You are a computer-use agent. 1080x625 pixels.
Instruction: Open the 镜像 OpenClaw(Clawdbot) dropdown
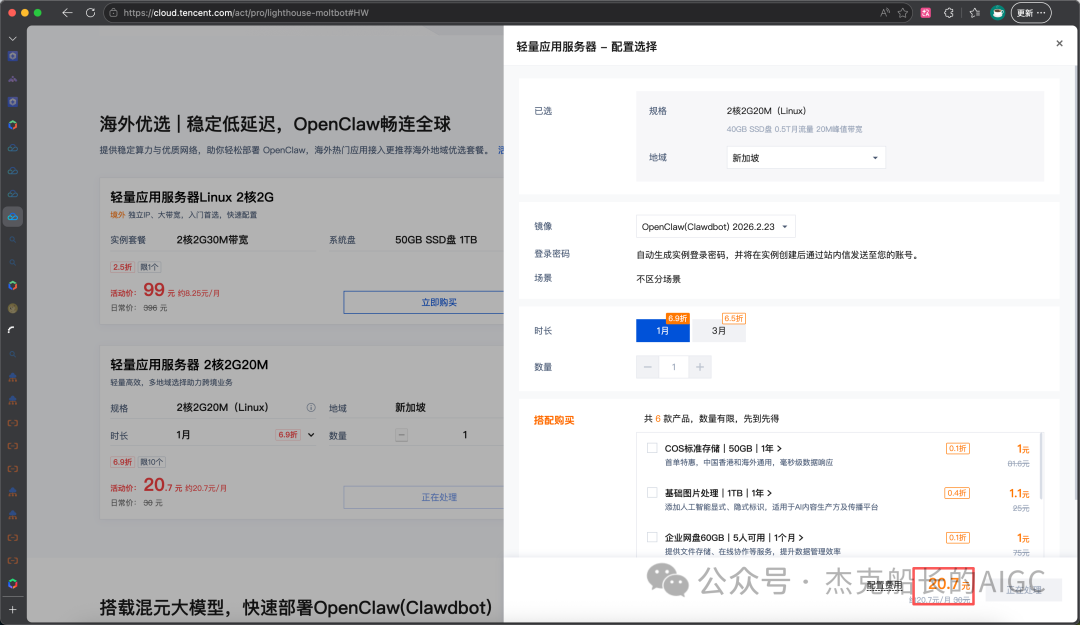[716, 227]
